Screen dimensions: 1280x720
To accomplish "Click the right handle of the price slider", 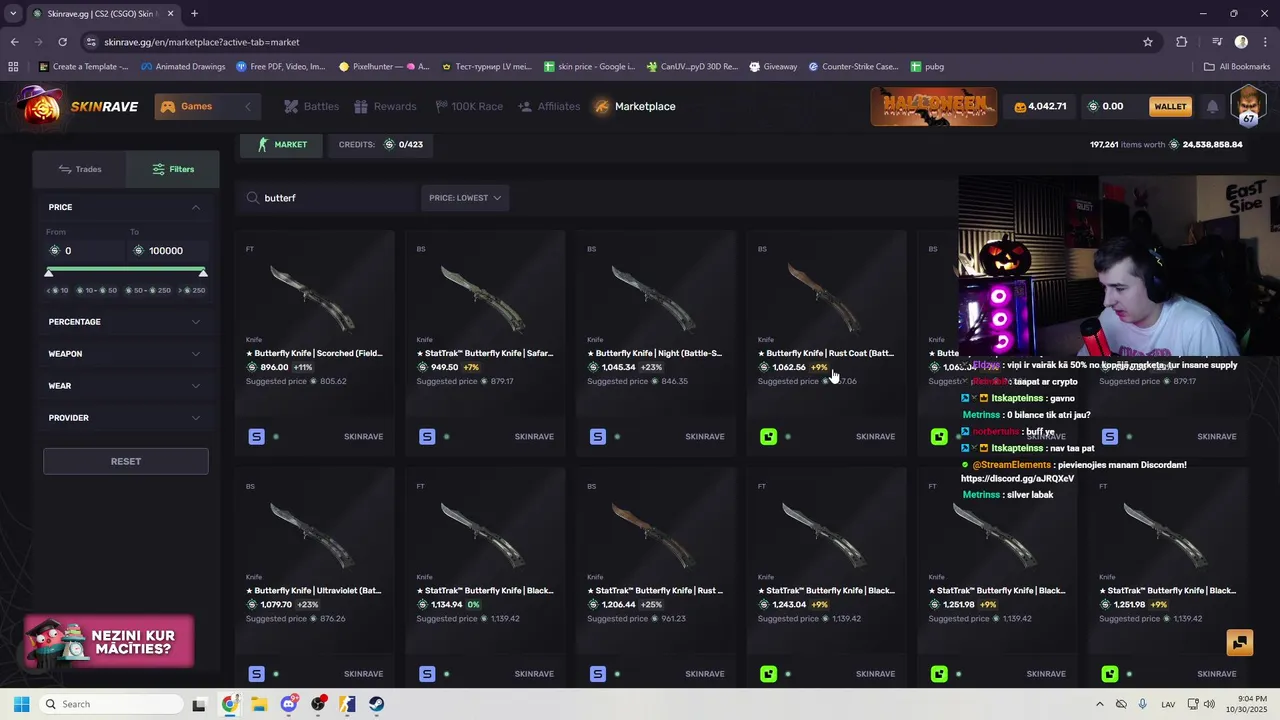I will coord(203,273).
